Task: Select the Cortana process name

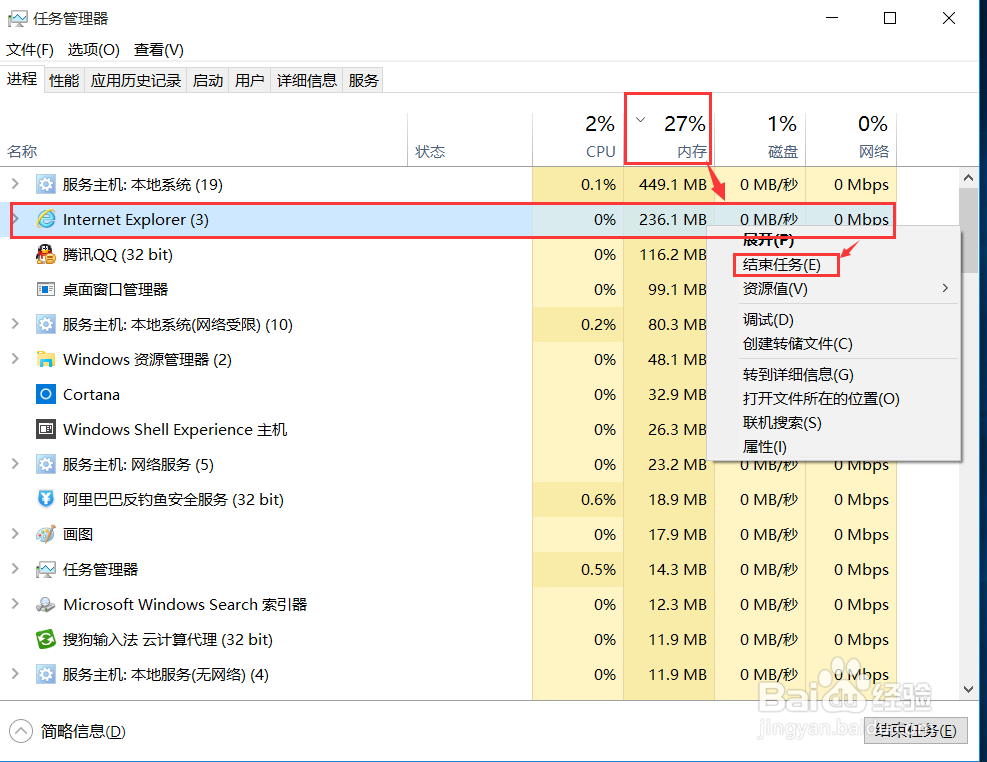Action: click(x=91, y=395)
